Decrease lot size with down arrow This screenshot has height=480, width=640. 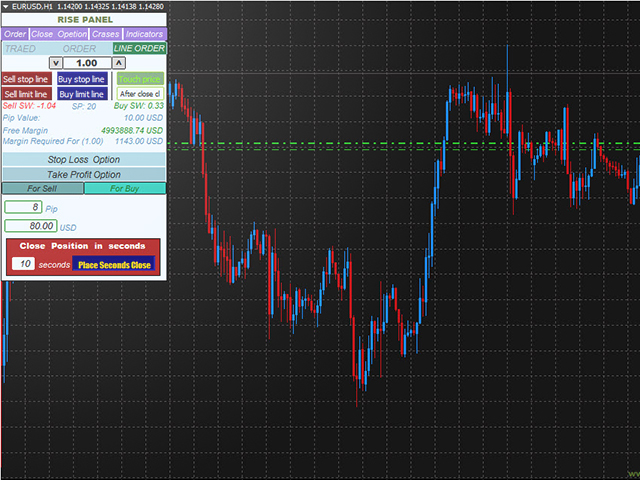coord(56,63)
